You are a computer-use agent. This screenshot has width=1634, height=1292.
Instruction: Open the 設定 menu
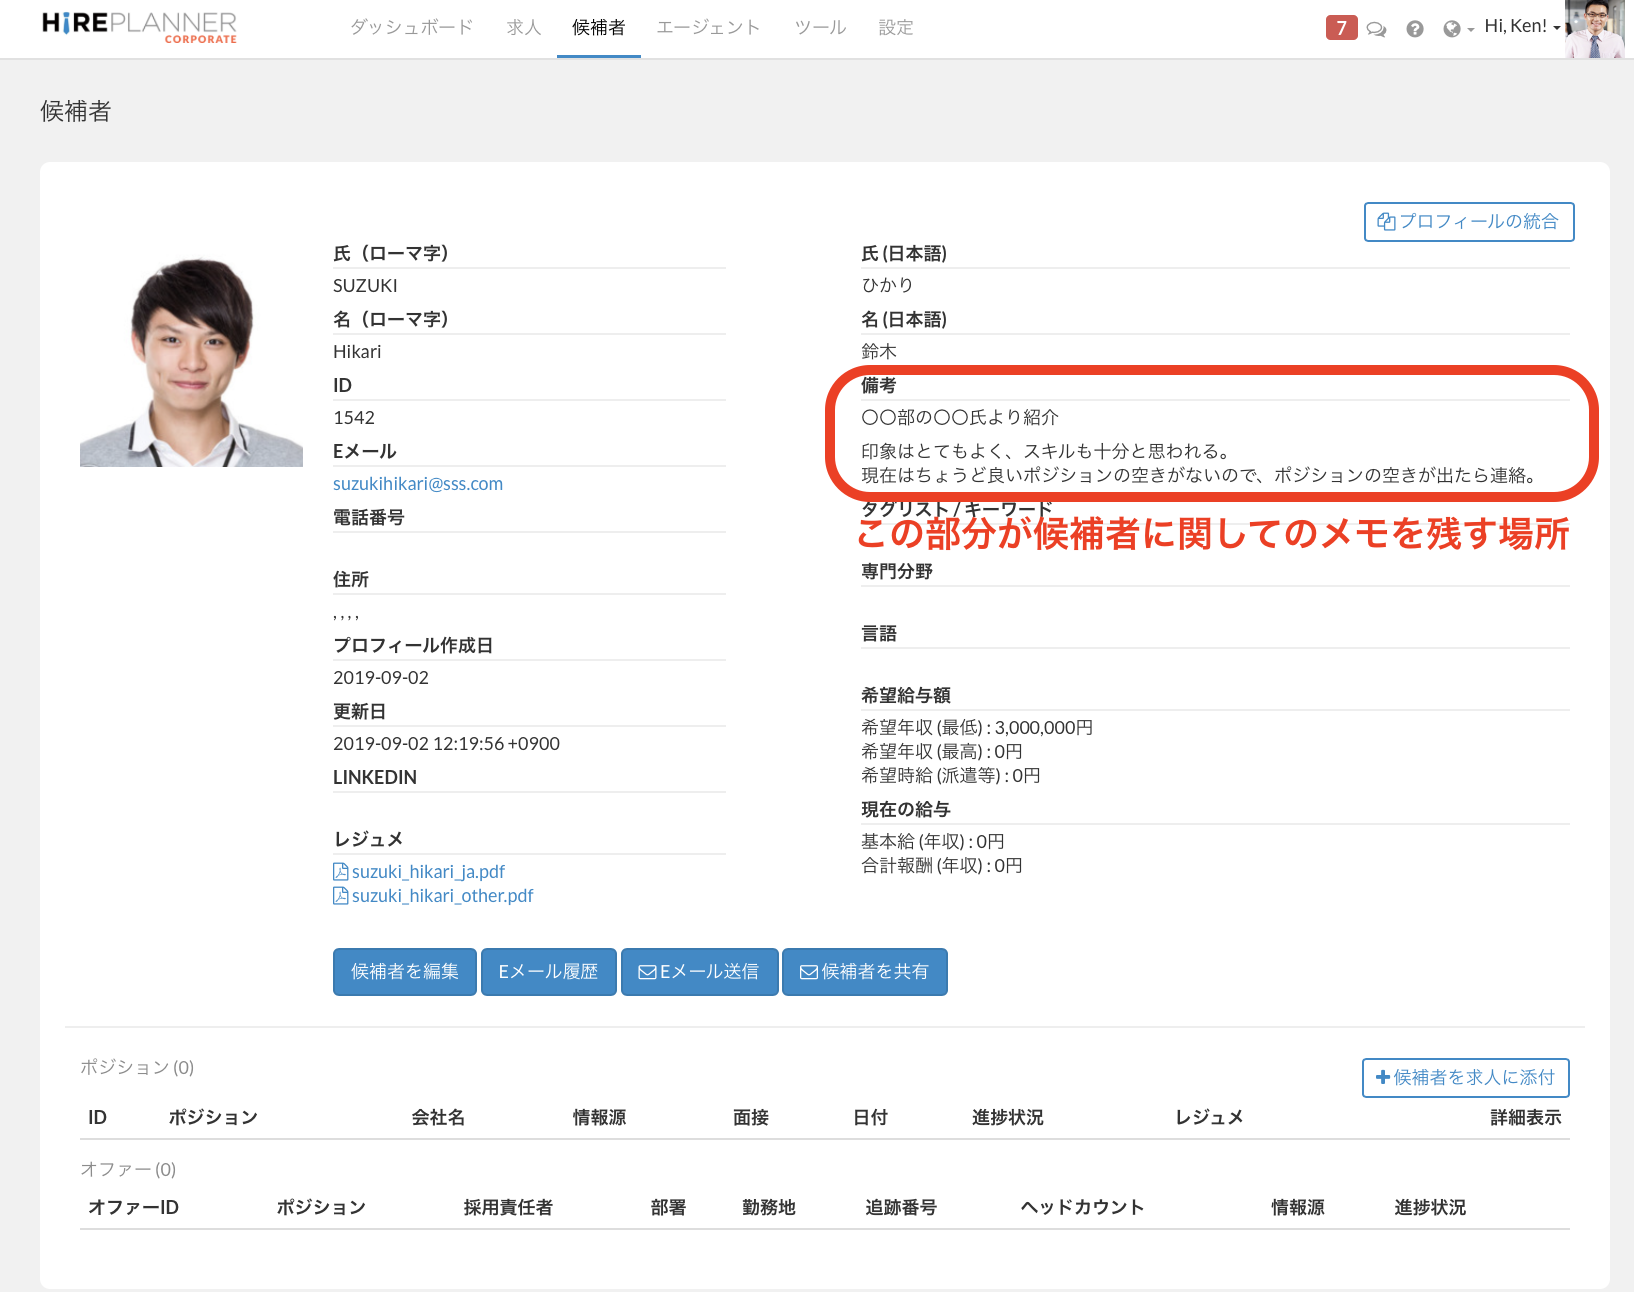[896, 28]
